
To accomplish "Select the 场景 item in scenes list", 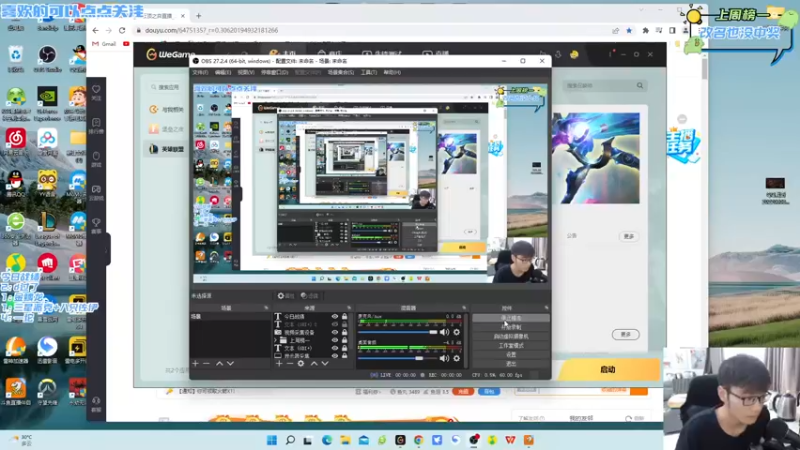I will (230, 316).
